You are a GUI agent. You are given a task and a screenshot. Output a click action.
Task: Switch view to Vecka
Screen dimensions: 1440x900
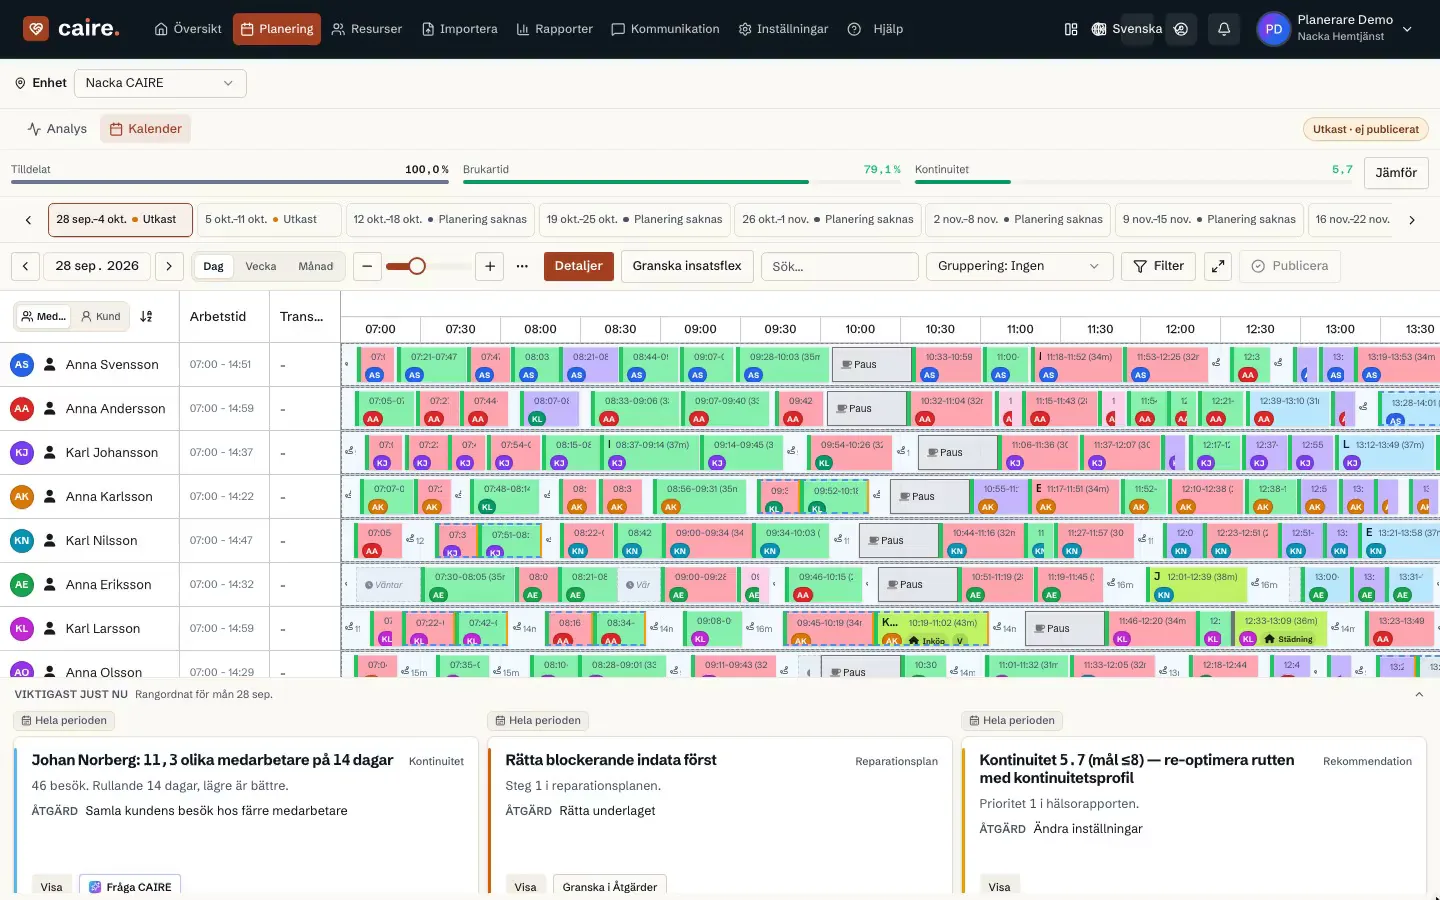[x=261, y=266]
